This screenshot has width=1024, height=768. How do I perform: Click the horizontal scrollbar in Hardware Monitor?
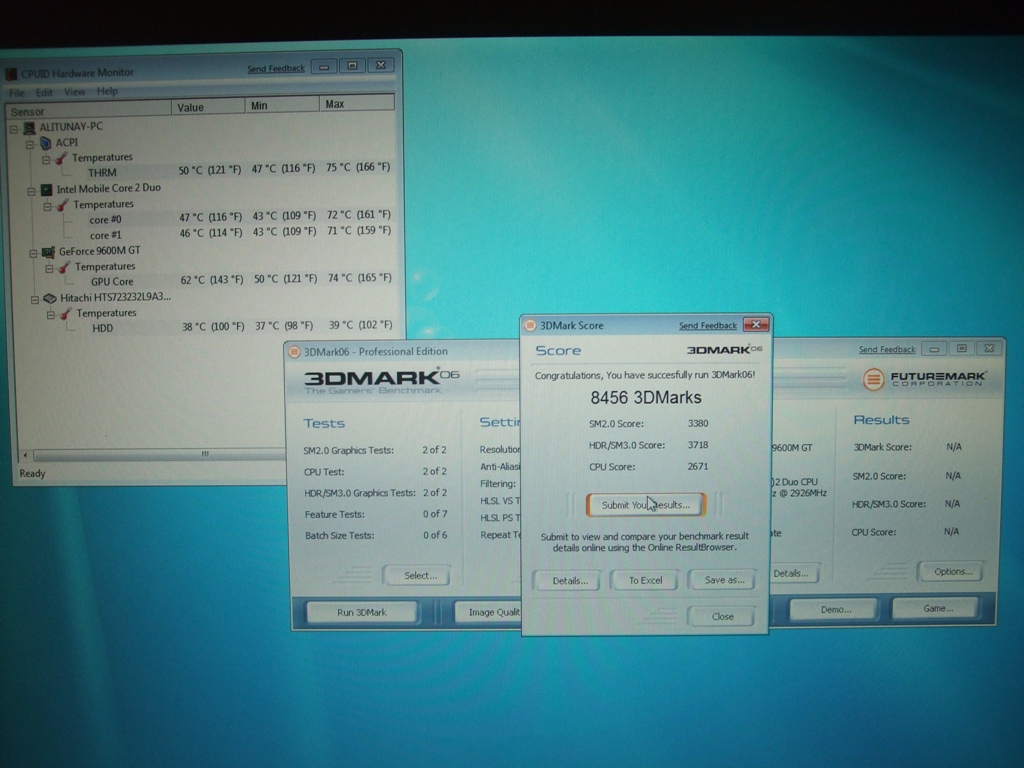click(159, 454)
